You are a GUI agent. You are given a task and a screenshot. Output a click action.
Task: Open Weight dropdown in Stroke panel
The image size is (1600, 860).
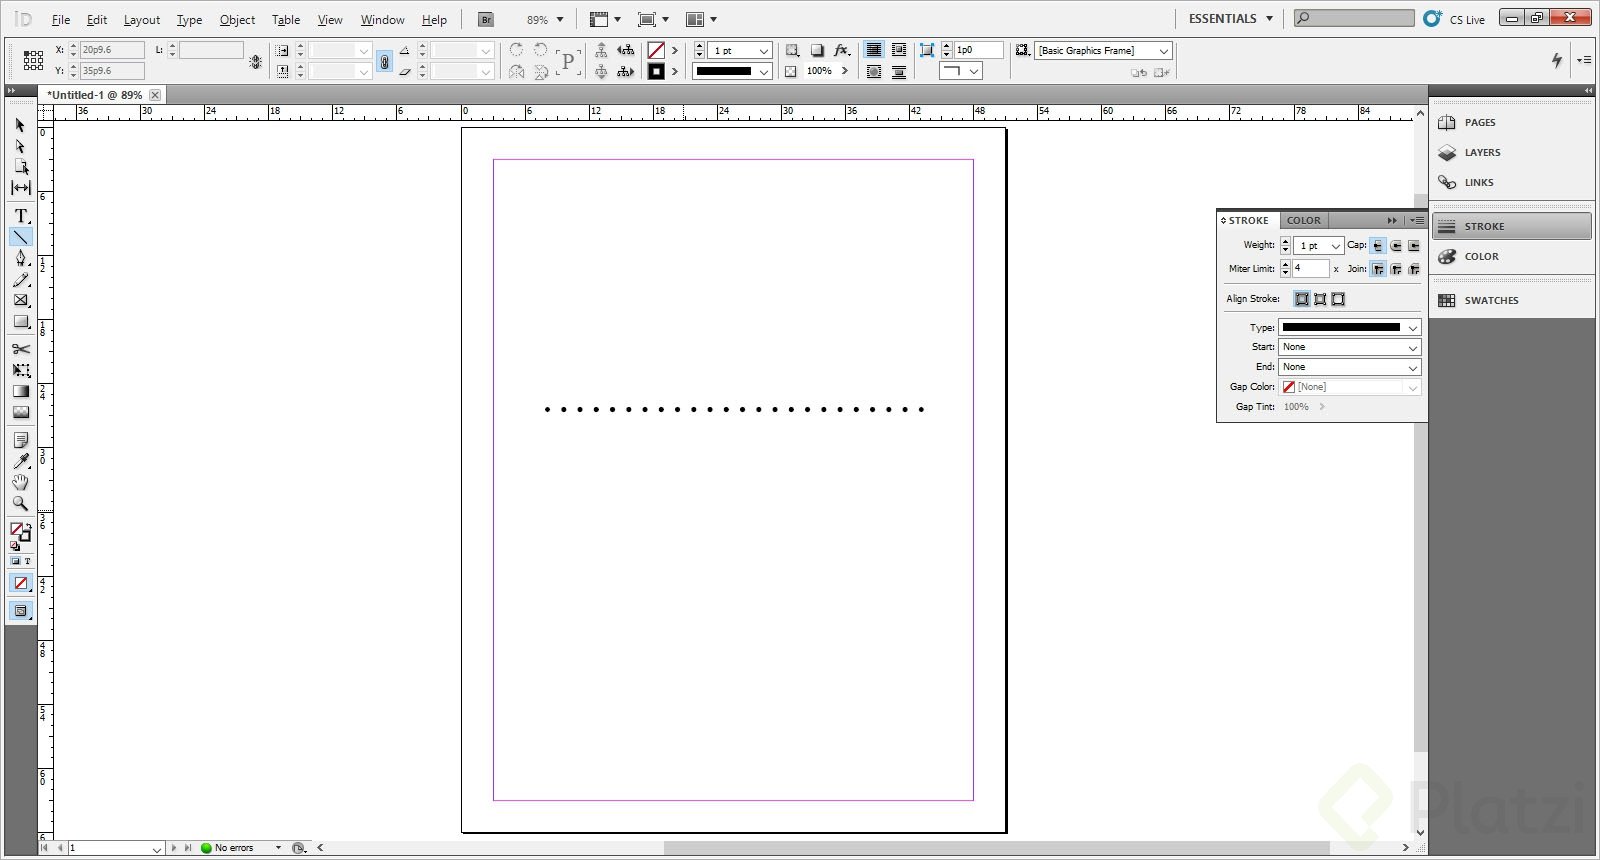point(1336,246)
